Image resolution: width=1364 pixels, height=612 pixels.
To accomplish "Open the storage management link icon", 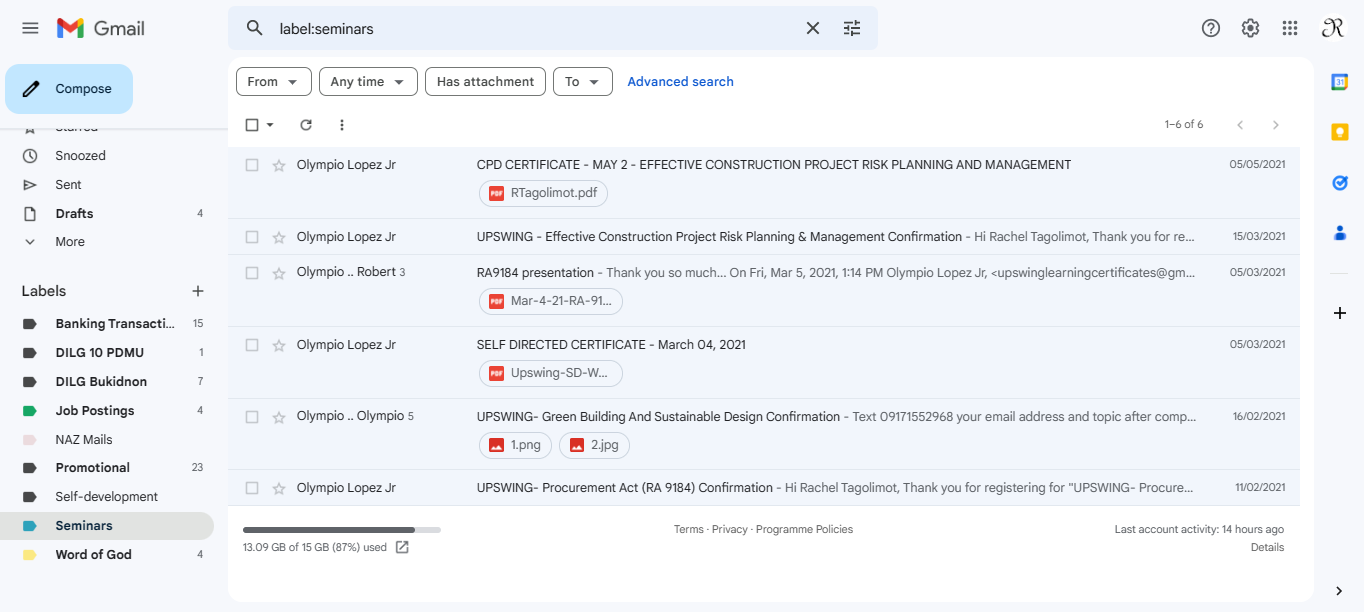I will (x=402, y=547).
